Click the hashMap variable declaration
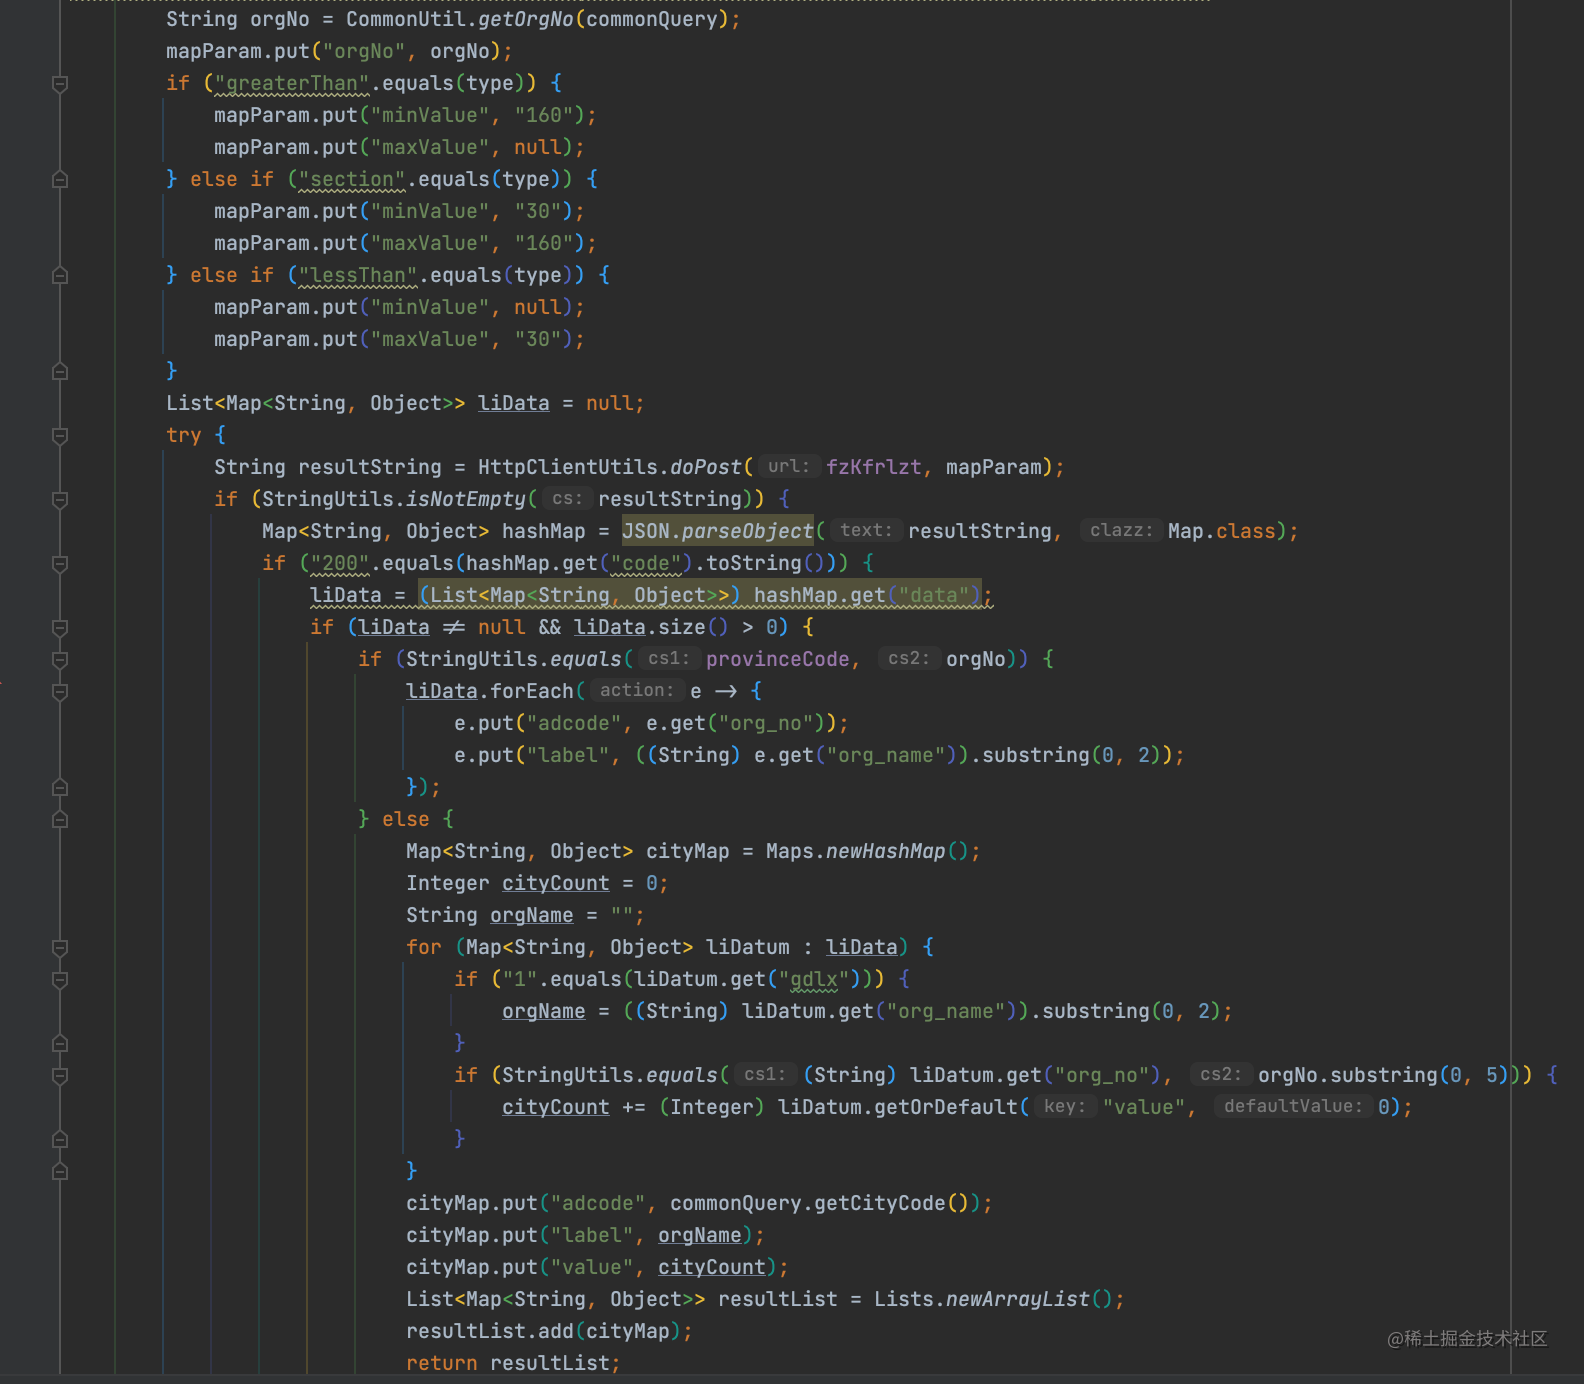This screenshot has width=1584, height=1384. pos(543,531)
